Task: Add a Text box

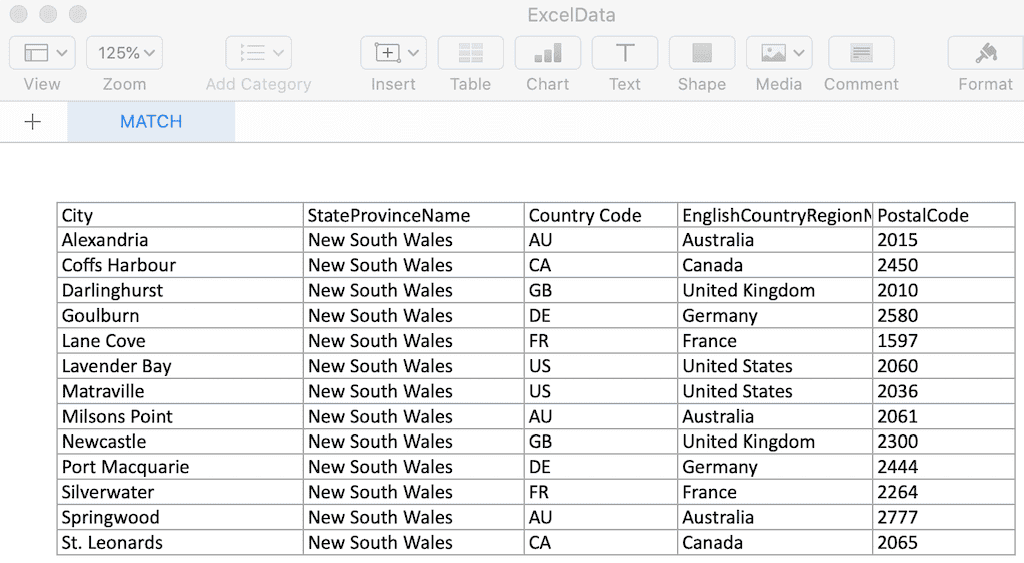Action: click(x=624, y=53)
